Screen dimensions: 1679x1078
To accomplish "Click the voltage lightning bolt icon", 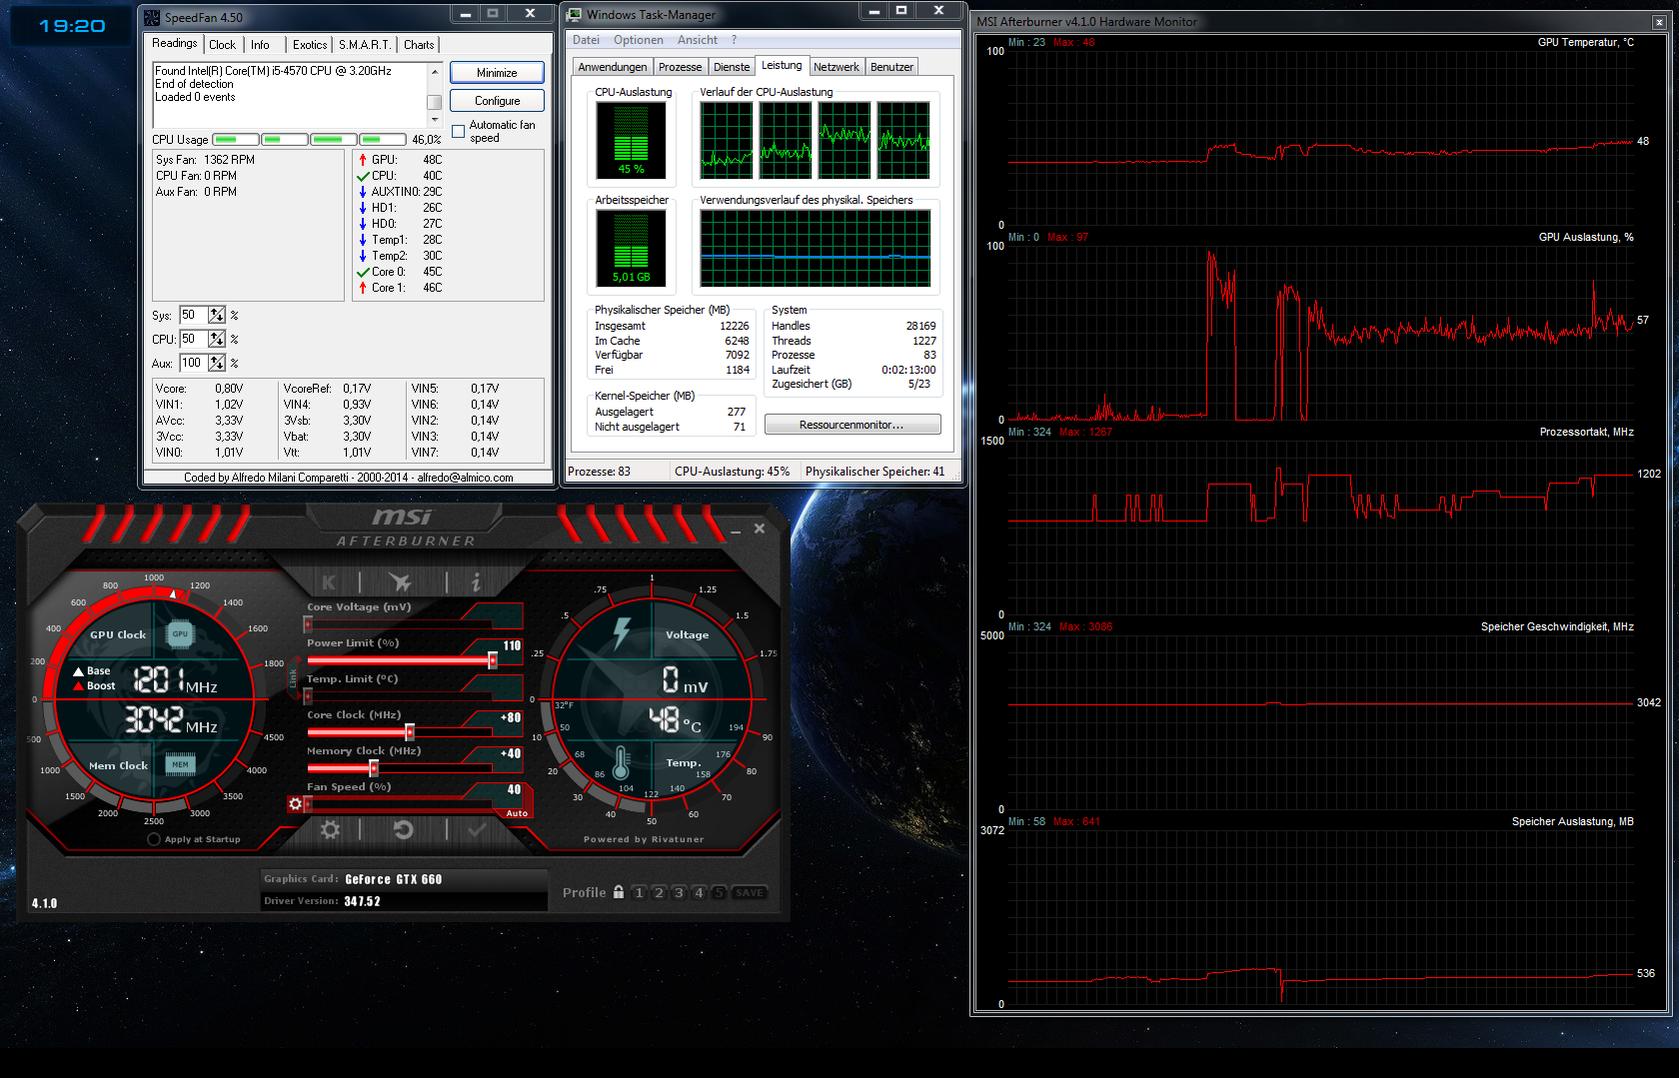I will tap(622, 632).
